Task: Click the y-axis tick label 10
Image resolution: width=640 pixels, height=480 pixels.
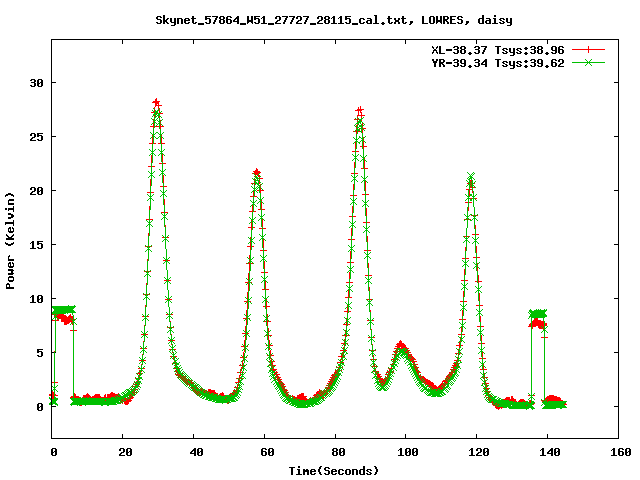Action: (36, 299)
